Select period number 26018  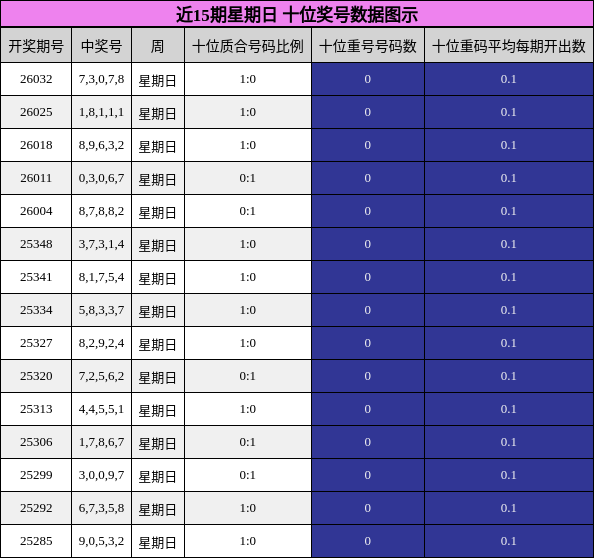click(x=36, y=145)
